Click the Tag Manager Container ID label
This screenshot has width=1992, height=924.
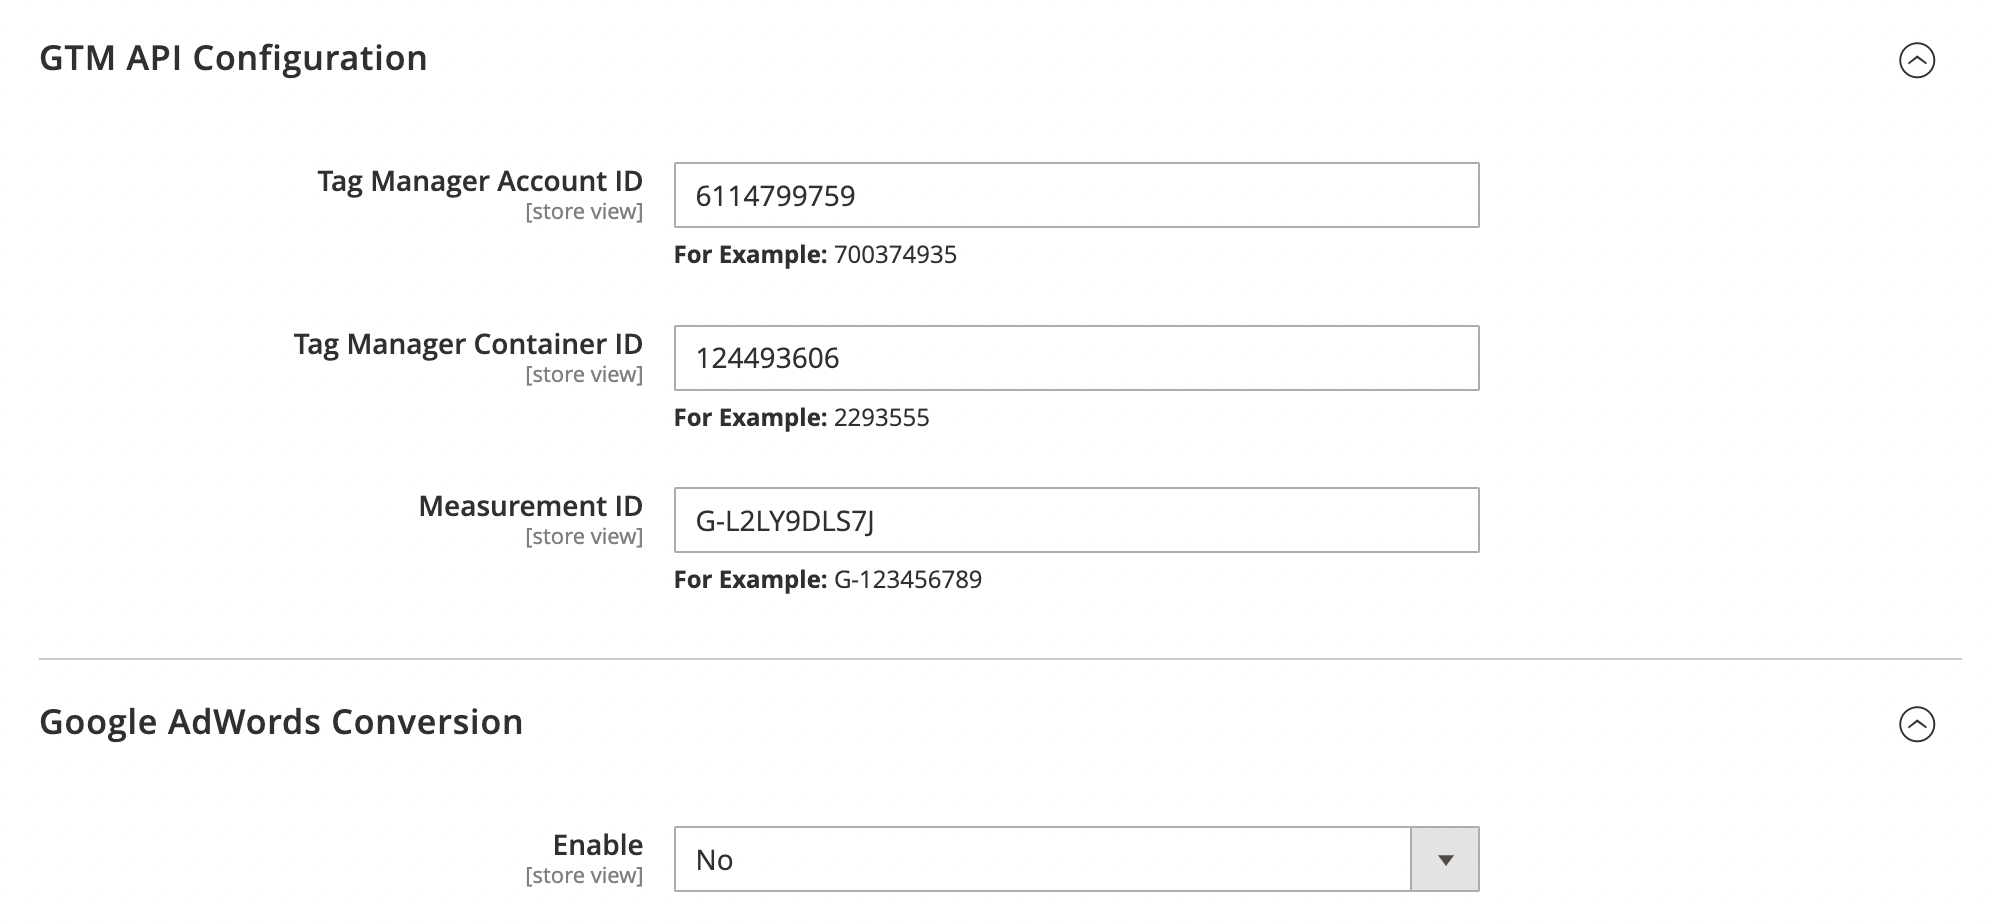pyautogui.click(x=468, y=344)
